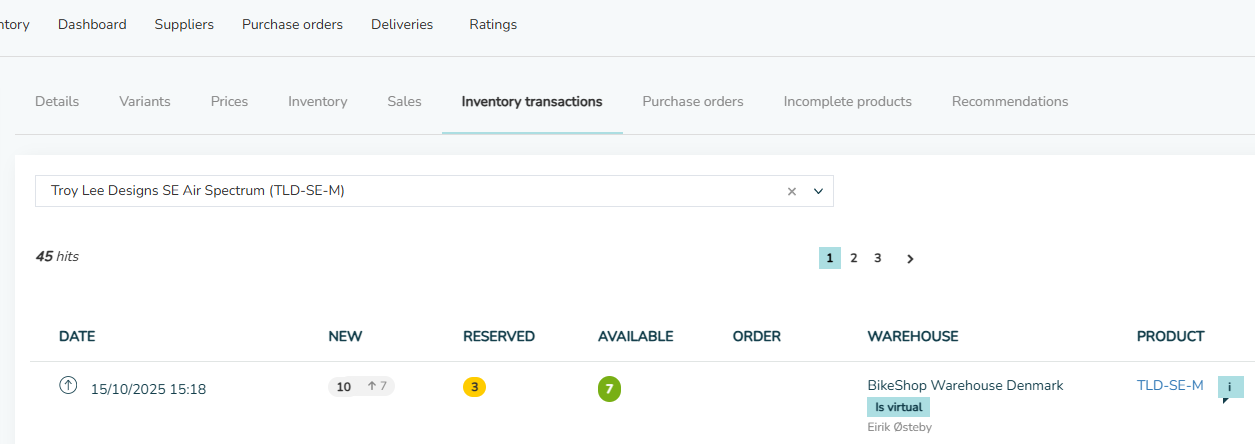Click the 'Is virtual' warehouse tag
Image resolution: width=1255 pixels, height=444 pixels.
(x=898, y=407)
